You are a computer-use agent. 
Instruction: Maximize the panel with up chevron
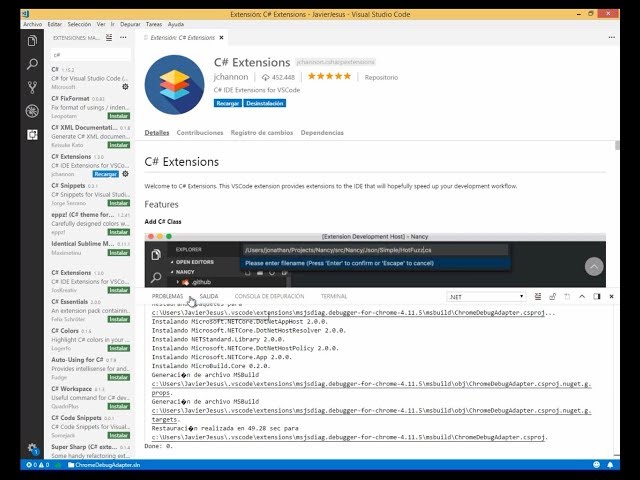point(582,297)
